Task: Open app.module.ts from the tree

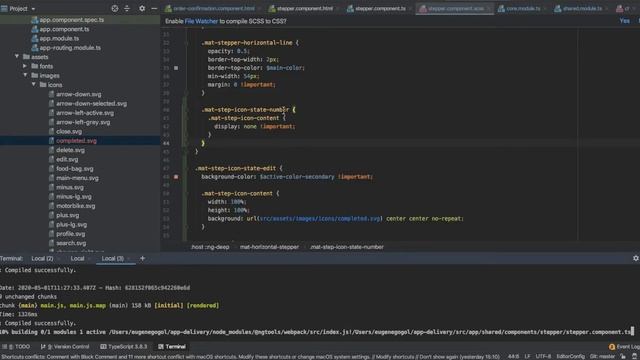Action: click(x=59, y=38)
